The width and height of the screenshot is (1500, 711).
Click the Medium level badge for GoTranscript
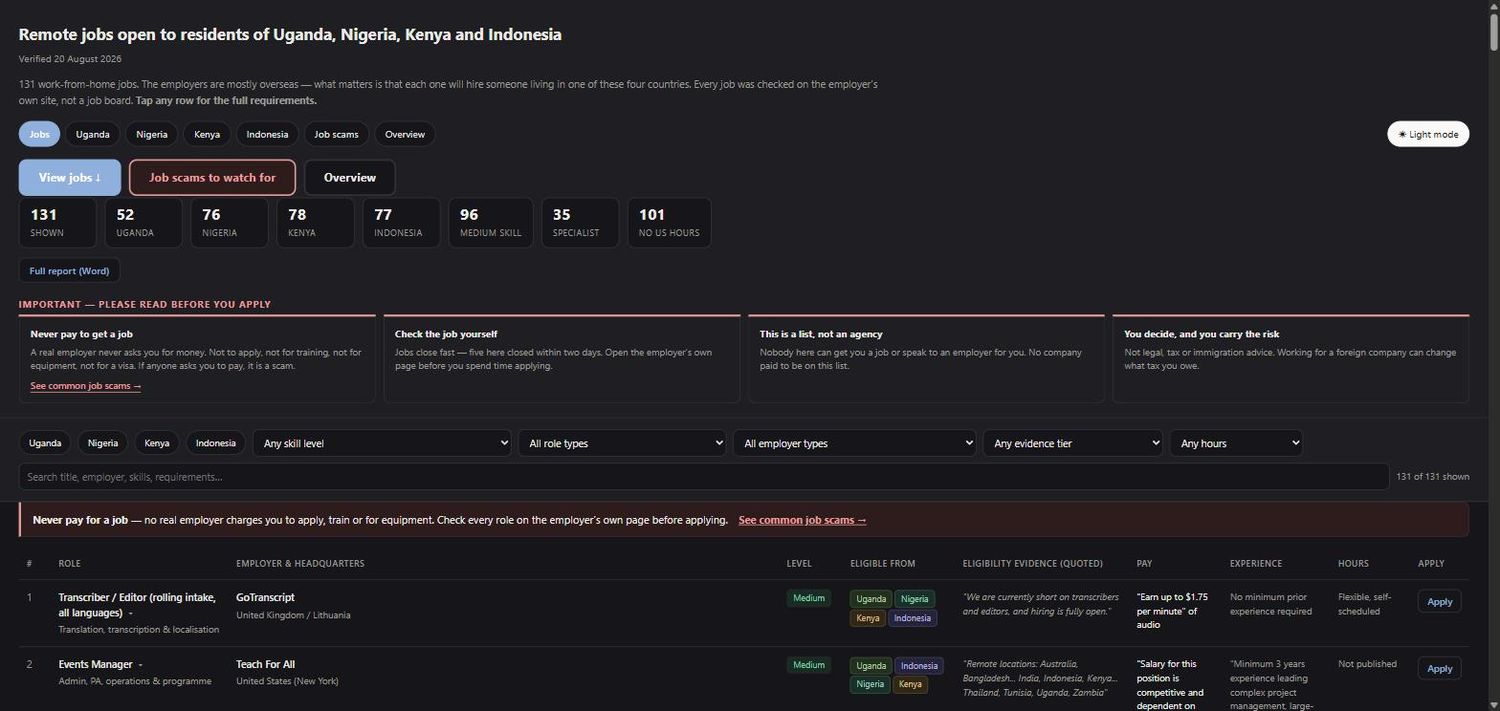point(808,598)
